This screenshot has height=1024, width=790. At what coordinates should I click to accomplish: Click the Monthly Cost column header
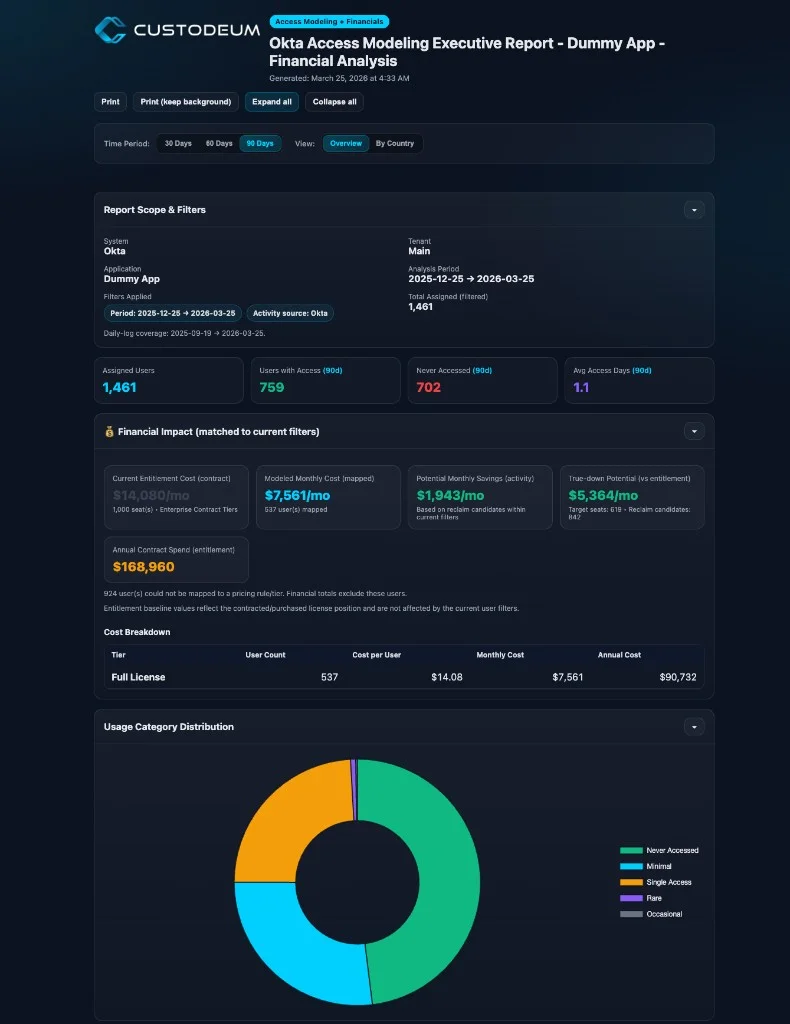tap(500, 655)
